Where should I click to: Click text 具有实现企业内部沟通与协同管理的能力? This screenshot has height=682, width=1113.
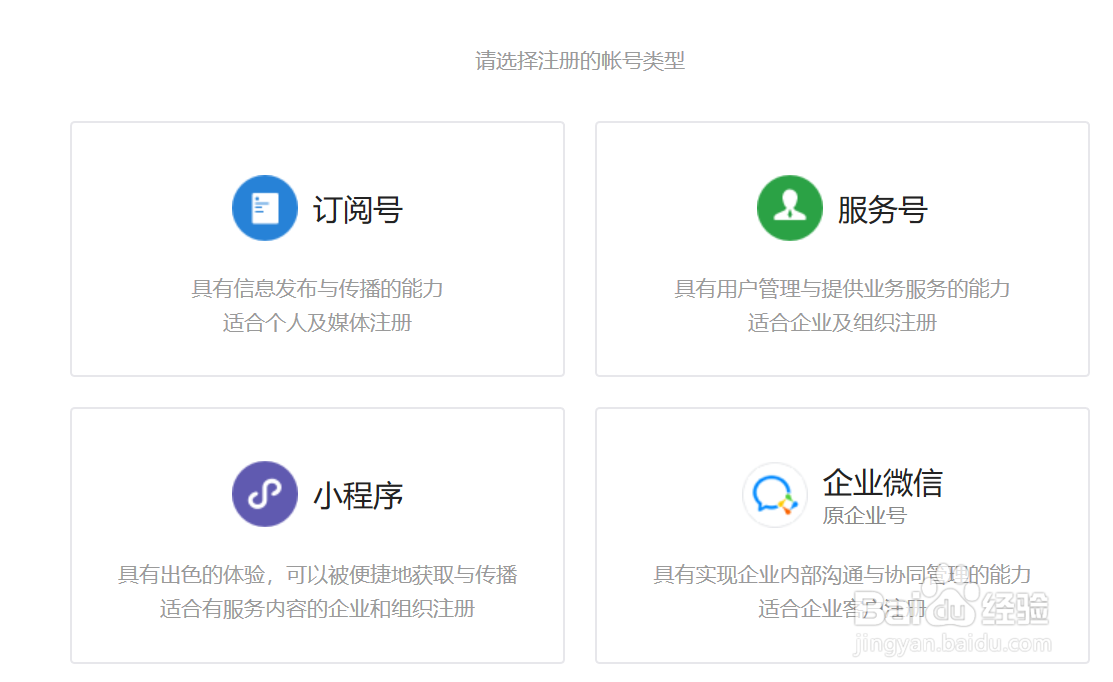point(842,575)
